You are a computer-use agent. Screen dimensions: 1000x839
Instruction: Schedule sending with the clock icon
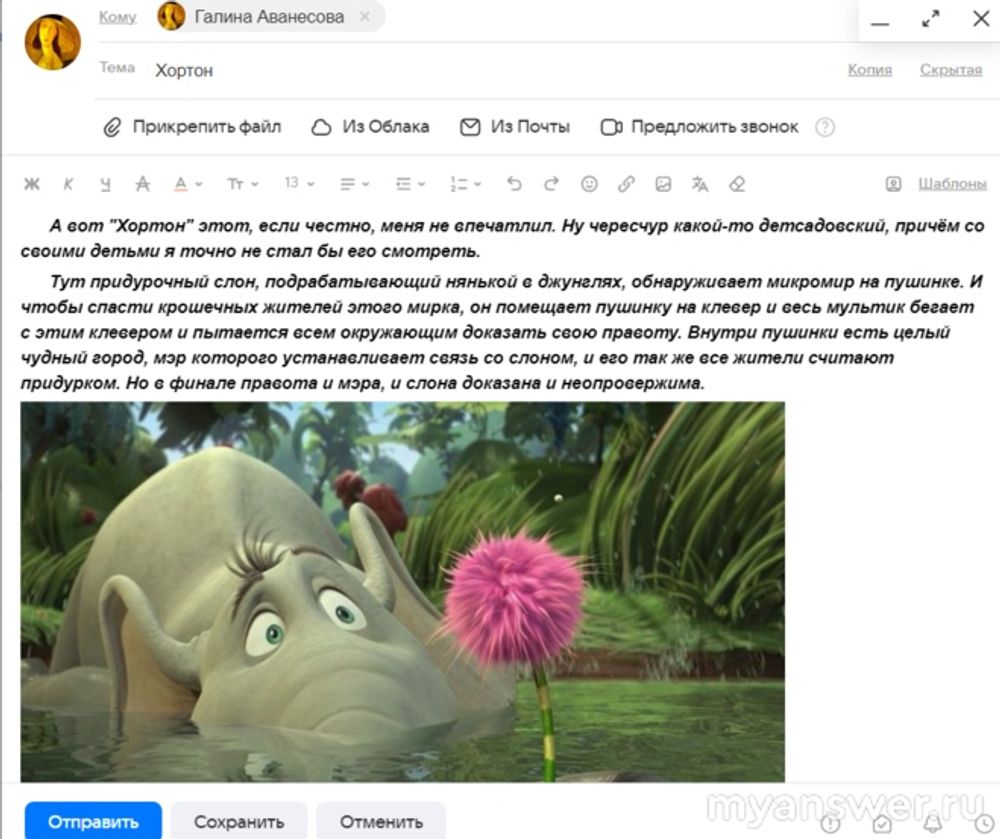click(984, 823)
